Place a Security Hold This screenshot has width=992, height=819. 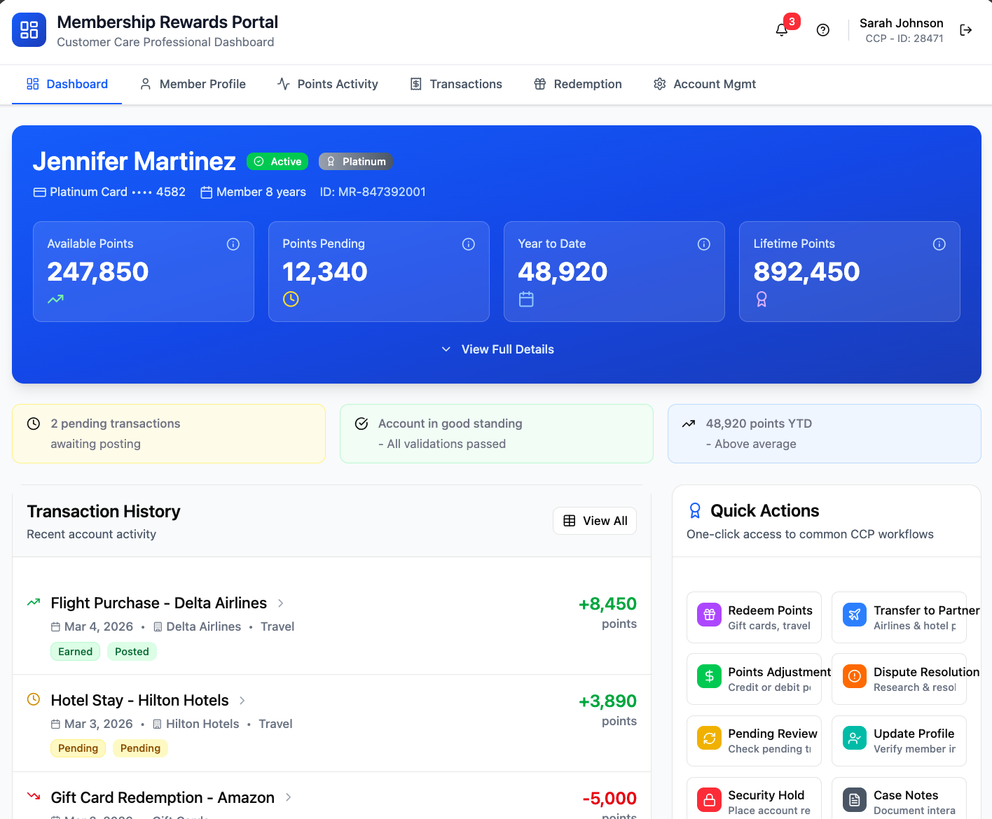754,799
